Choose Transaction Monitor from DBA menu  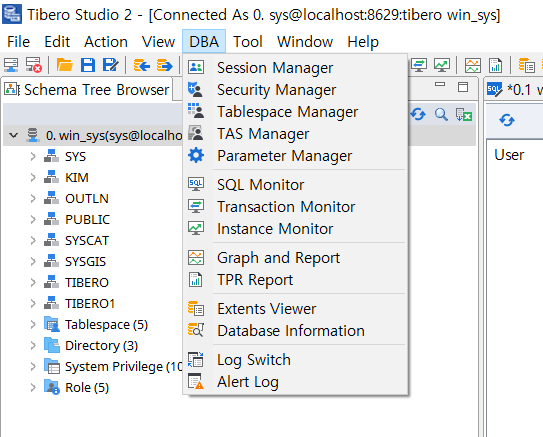[295, 207]
